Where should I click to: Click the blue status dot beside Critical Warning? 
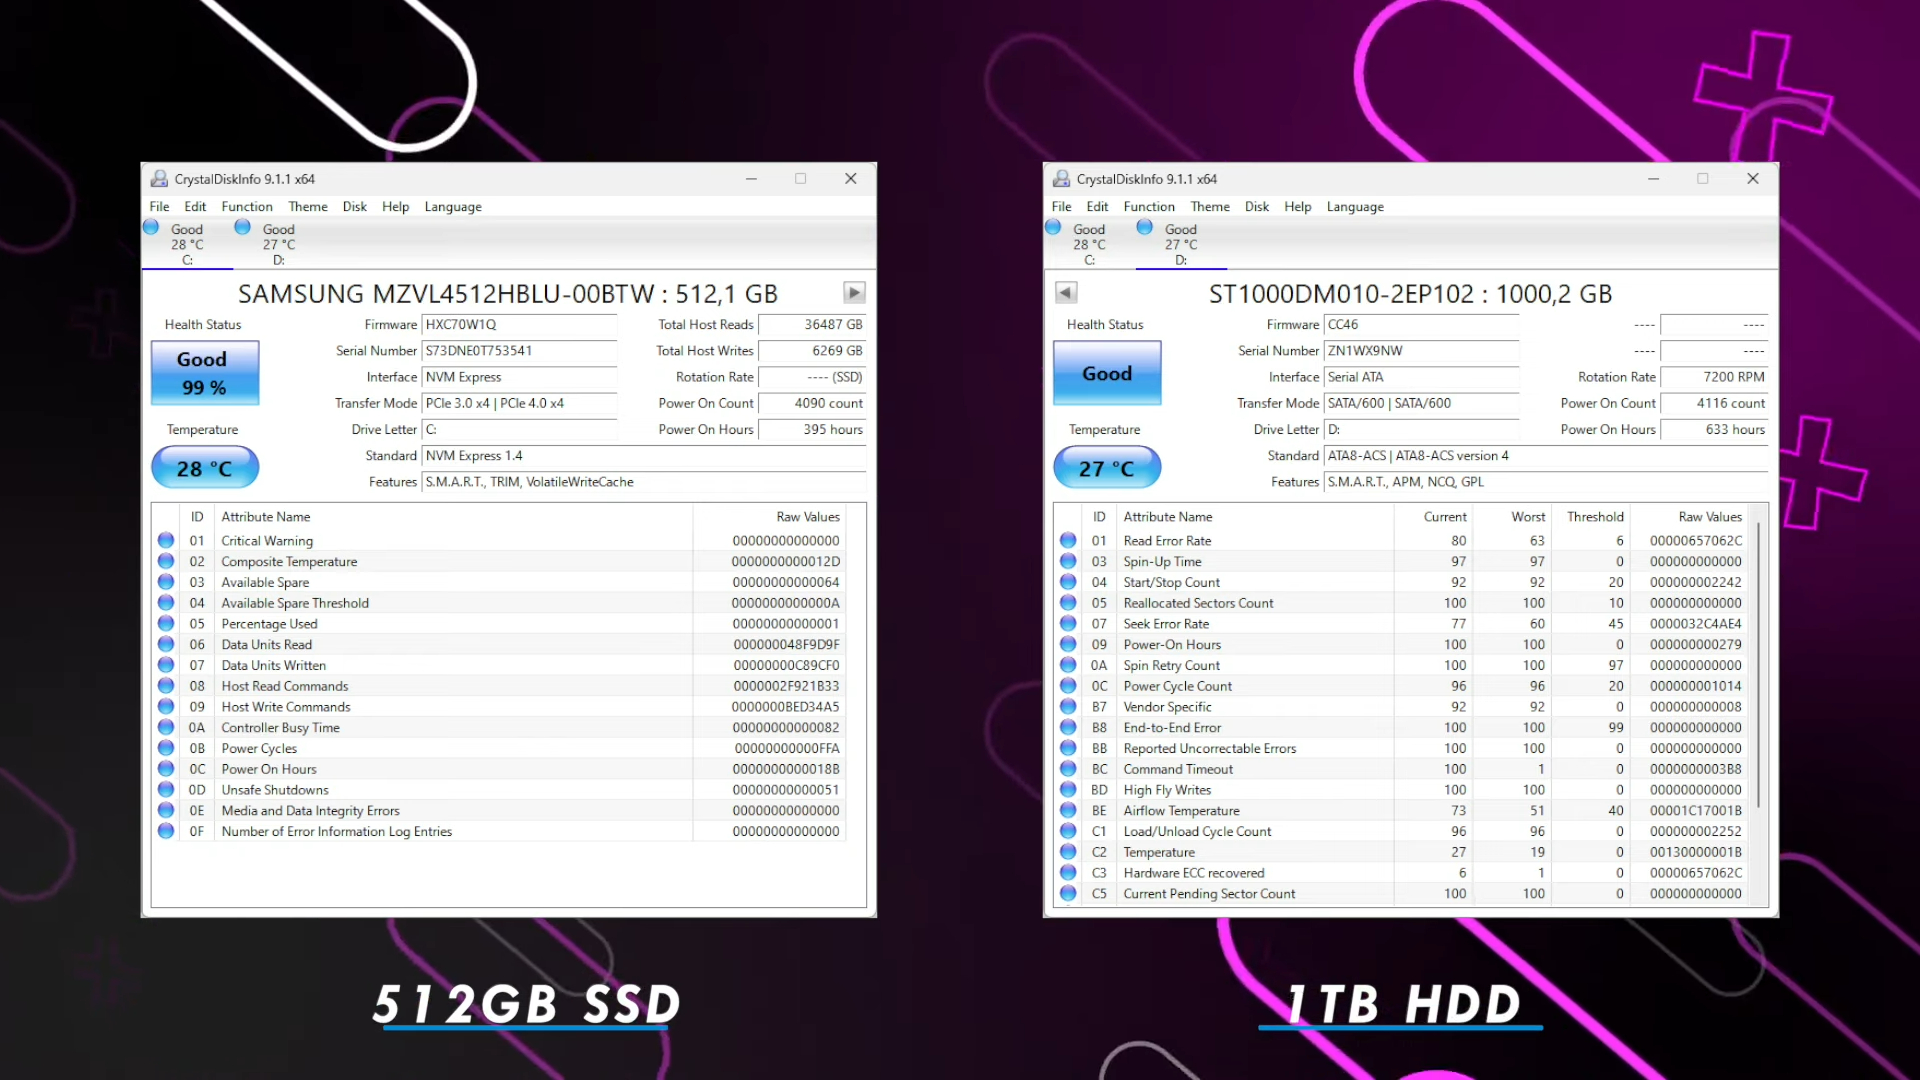(x=166, y=540)
